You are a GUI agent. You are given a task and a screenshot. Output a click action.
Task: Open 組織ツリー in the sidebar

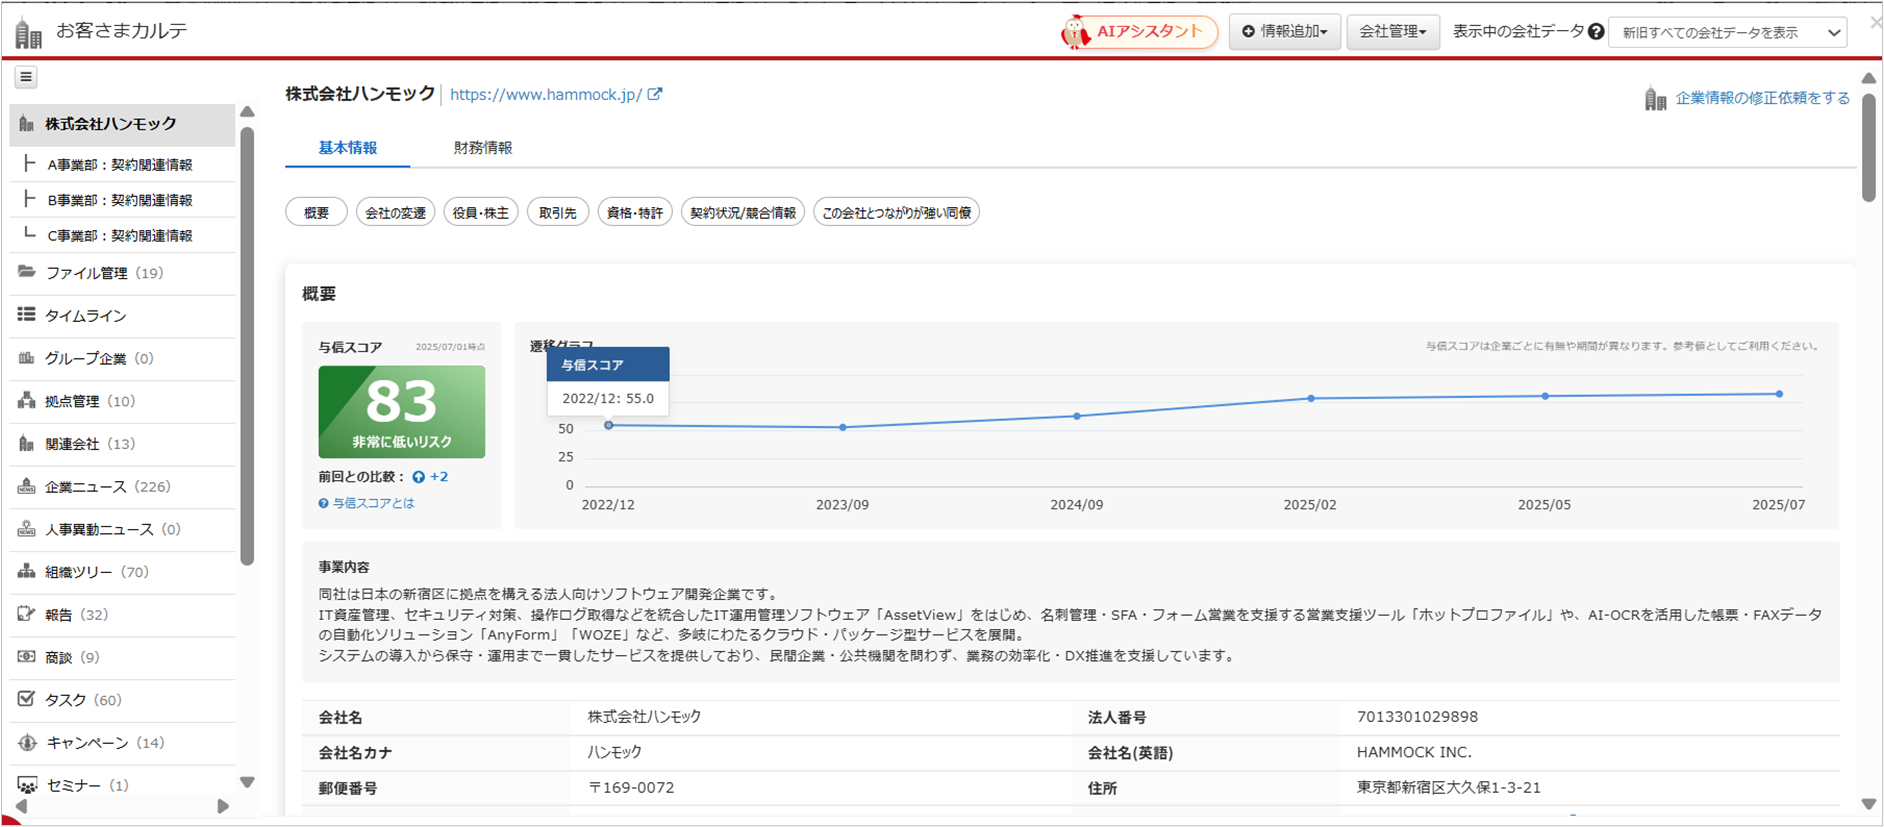click(x=79, y=572)
